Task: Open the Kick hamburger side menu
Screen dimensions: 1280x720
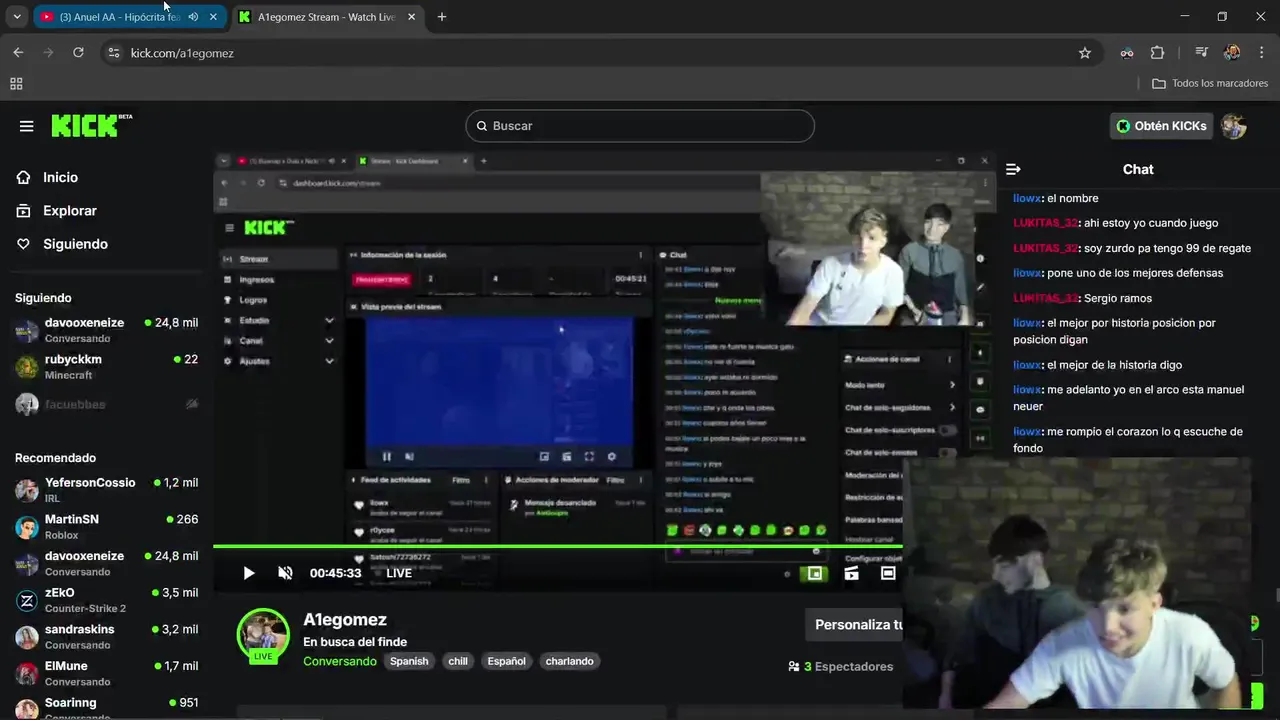Action: tap(26, 126)
